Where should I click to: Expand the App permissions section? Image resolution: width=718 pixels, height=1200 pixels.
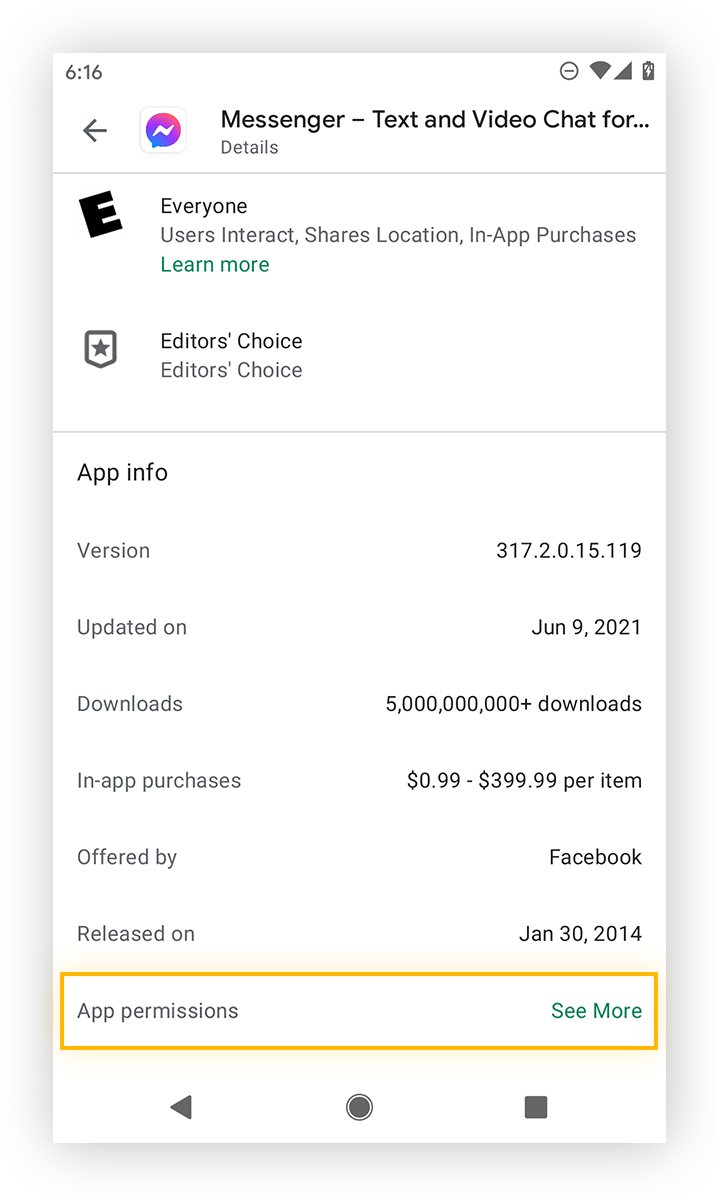pyautogui.click(x=158, y=1011)
